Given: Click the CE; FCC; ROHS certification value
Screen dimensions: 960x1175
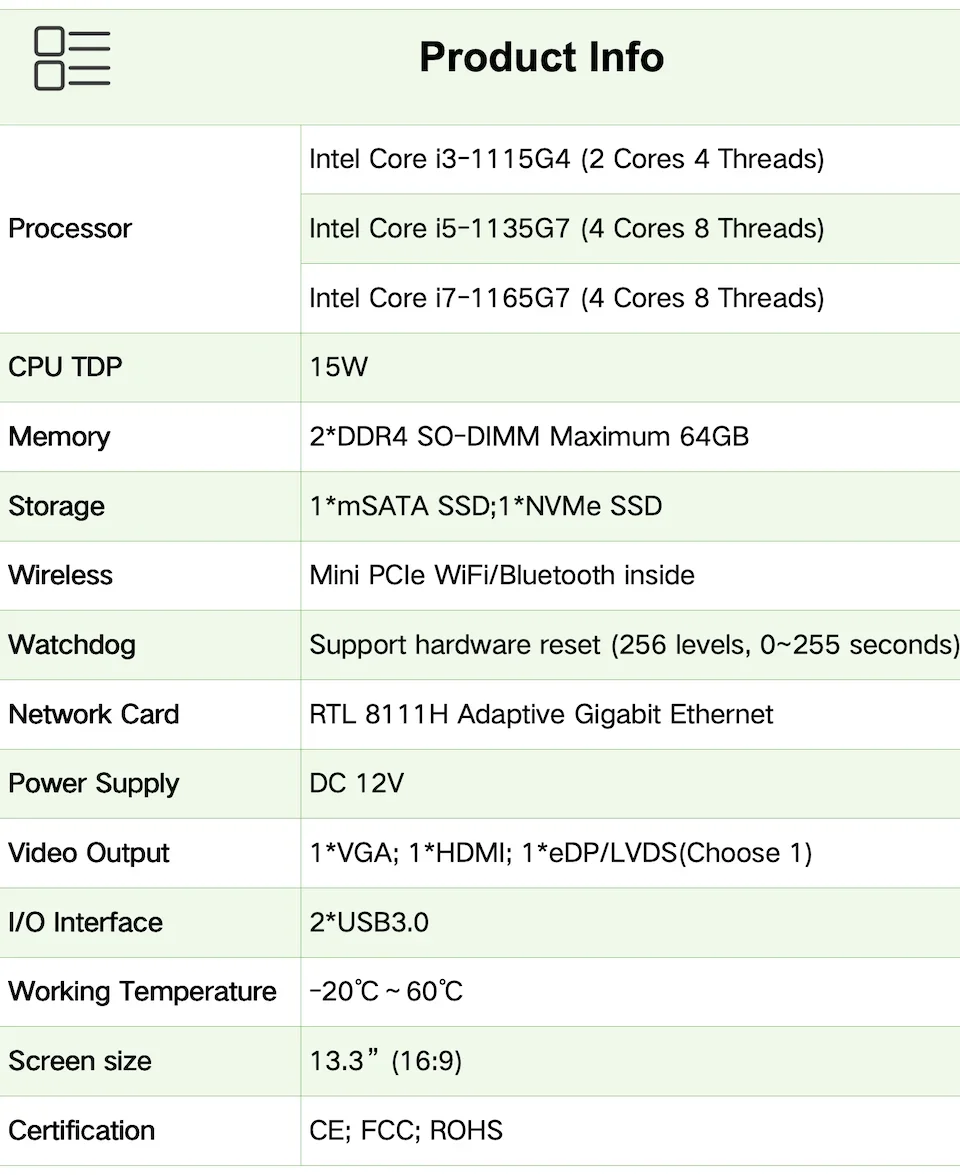Looking at the screenshot, I should (406, 1130).
